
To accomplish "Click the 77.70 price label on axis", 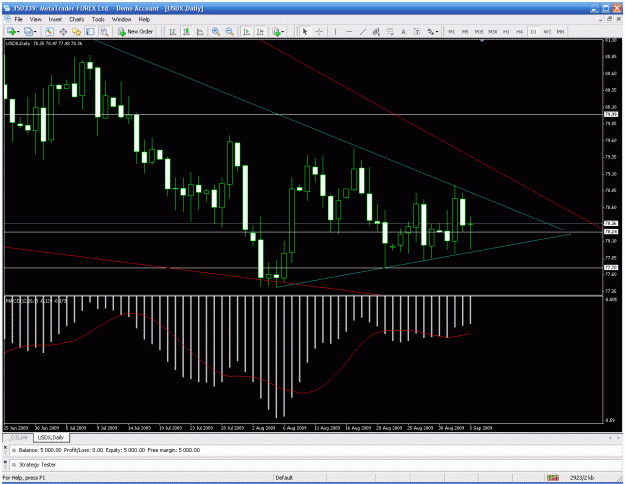I will (611, 267).
